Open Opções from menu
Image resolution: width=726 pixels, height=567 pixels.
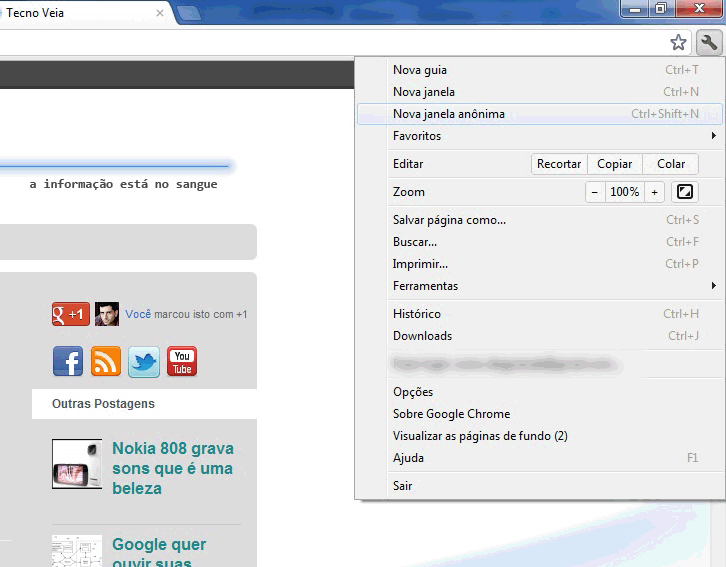click(540, 392)
